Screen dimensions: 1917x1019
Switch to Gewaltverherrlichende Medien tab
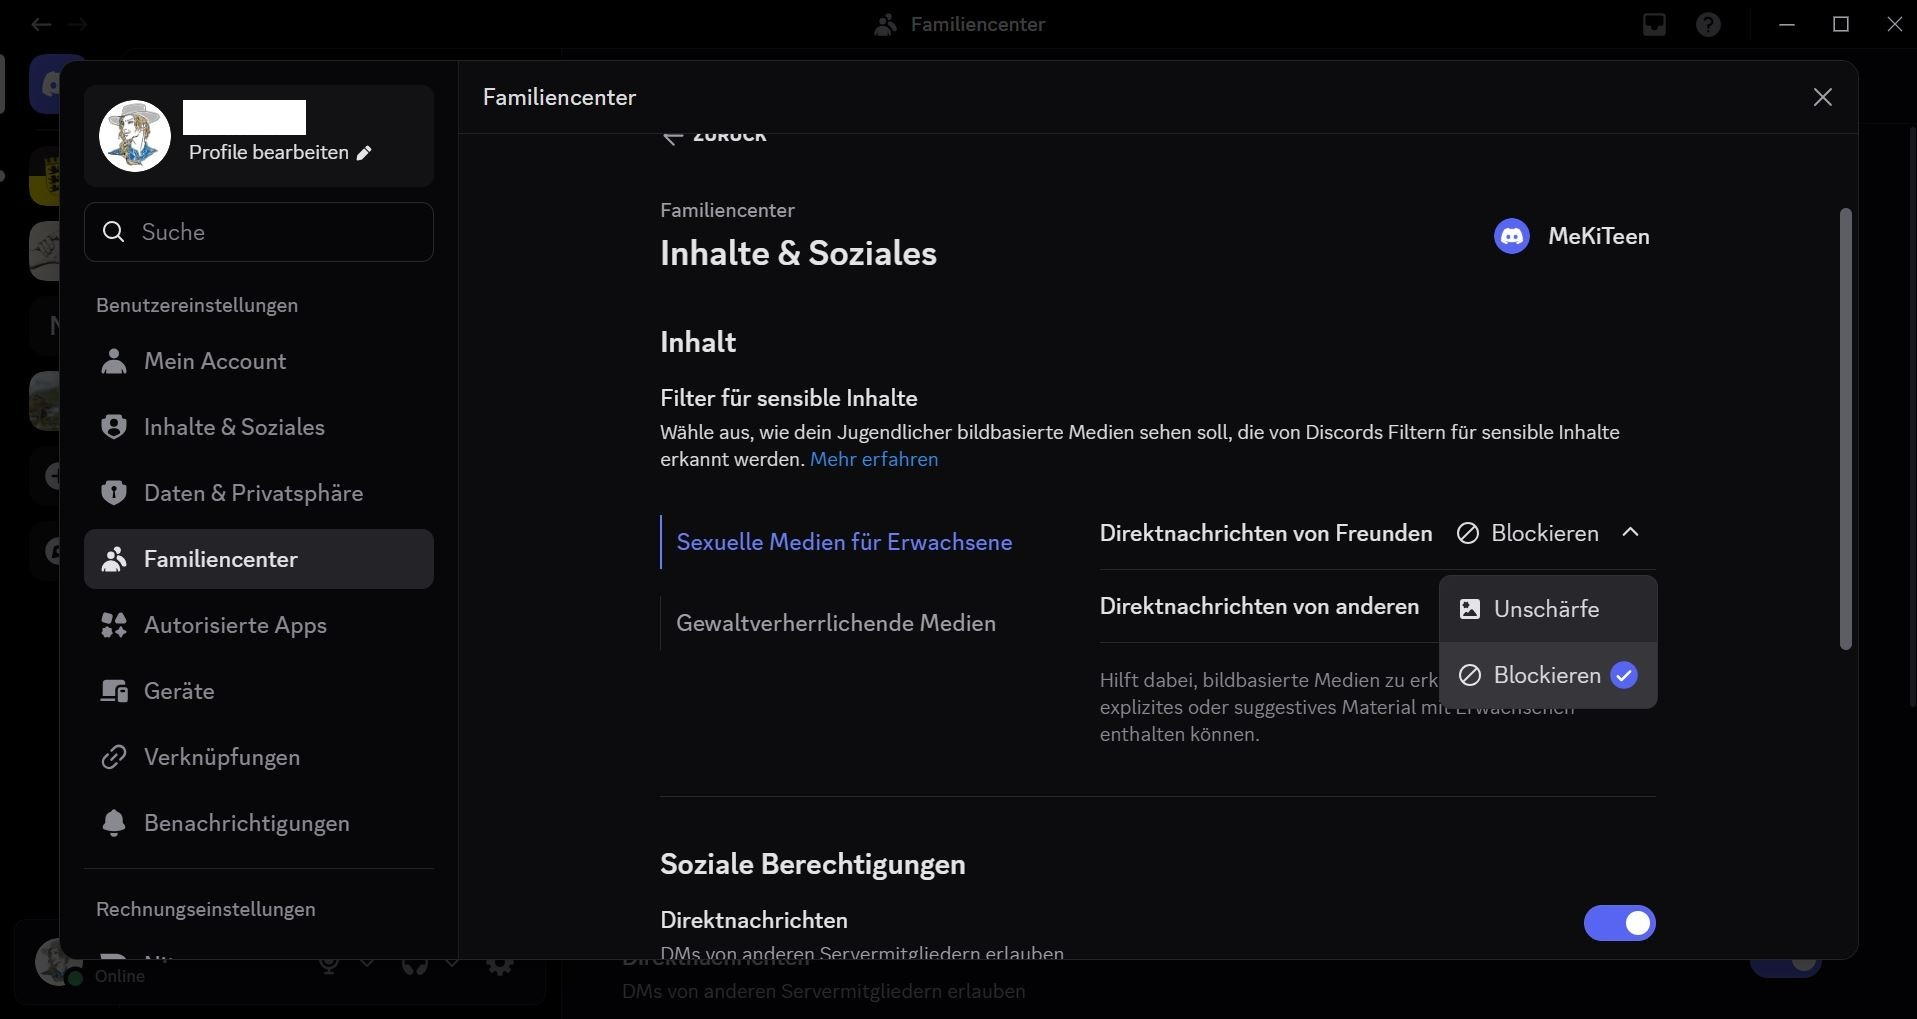[835, 623]
